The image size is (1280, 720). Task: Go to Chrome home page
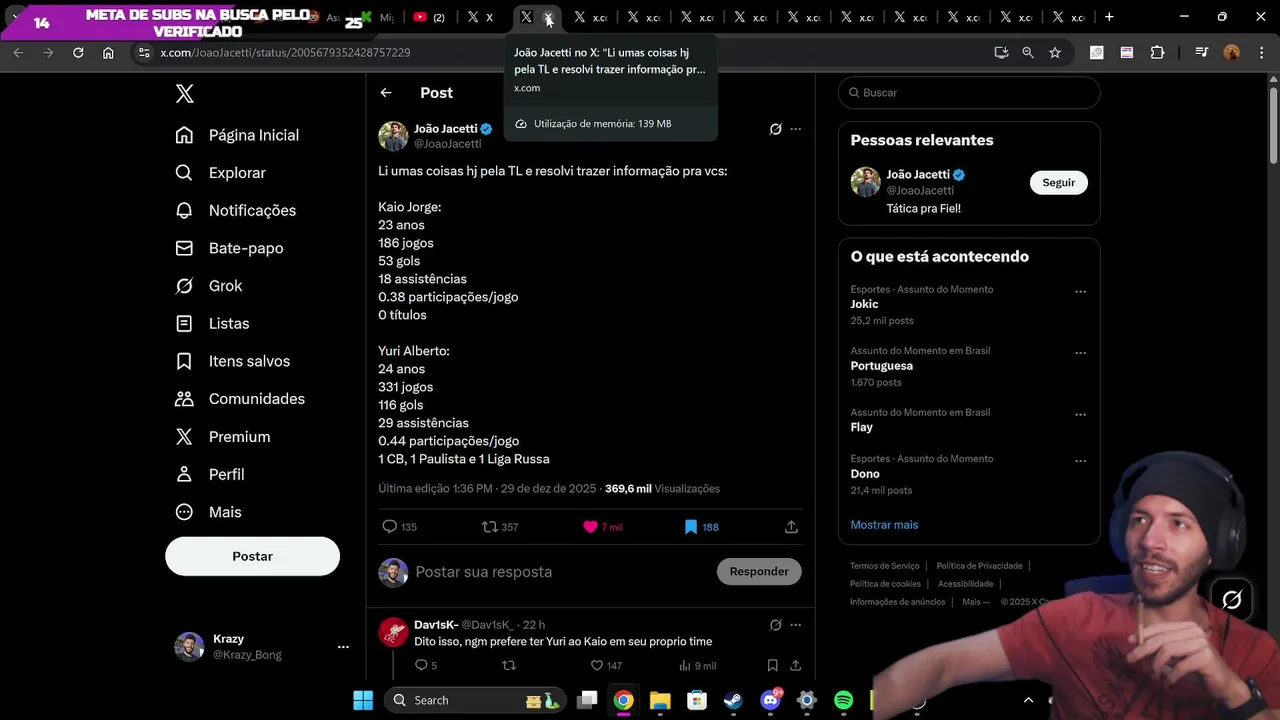coord(108,53)
